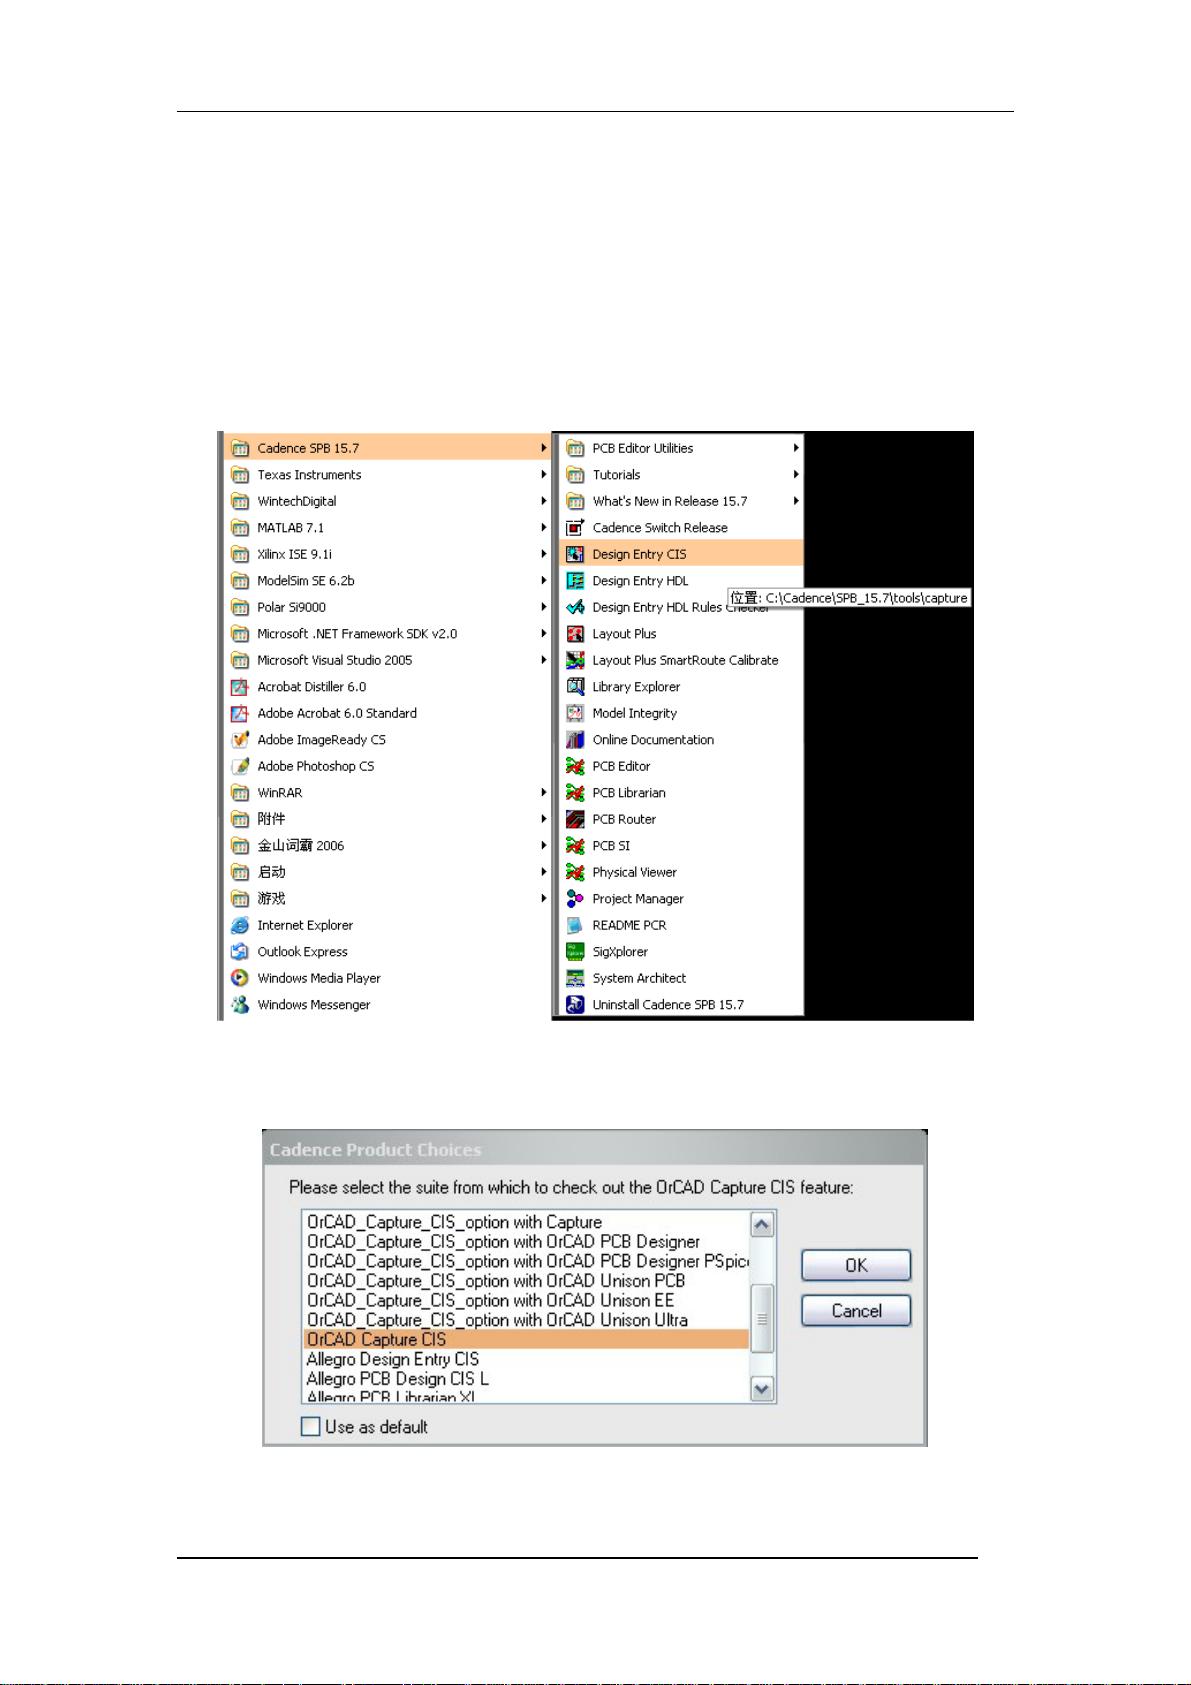Launch SigXplorer icon
The image size is (1191, 1685).
click(575, 952)
